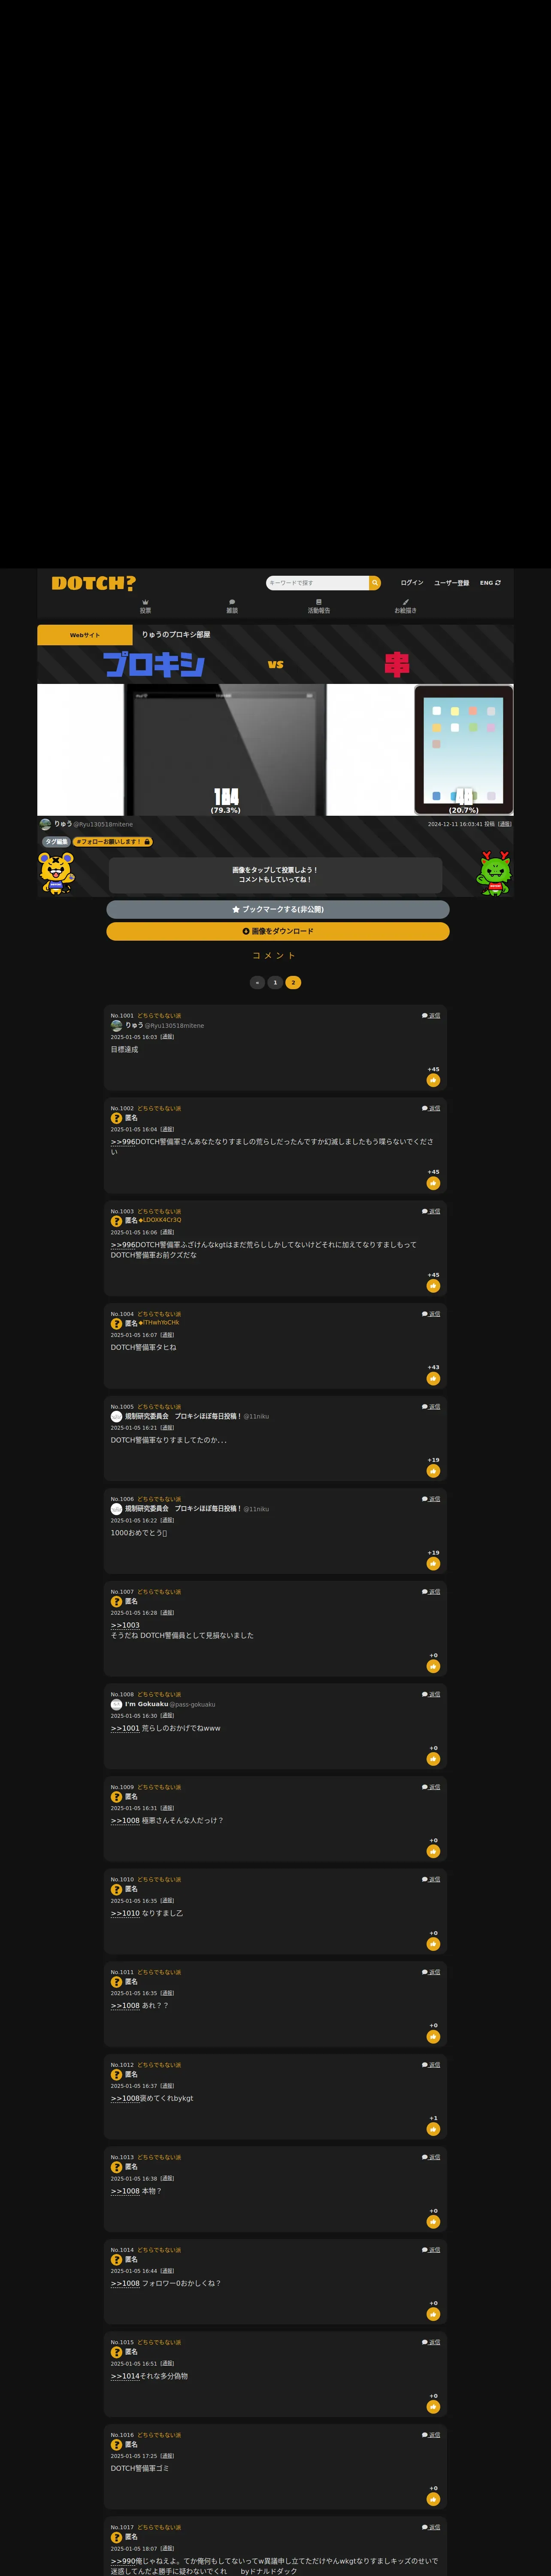Open ユーザー登録 registration link

(x=451, y=583)
